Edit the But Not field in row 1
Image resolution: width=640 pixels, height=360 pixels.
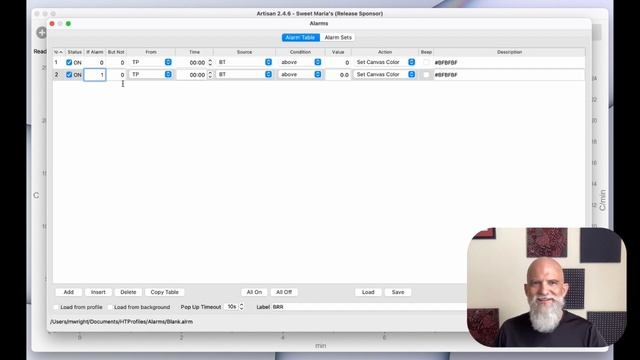[116, 62]
